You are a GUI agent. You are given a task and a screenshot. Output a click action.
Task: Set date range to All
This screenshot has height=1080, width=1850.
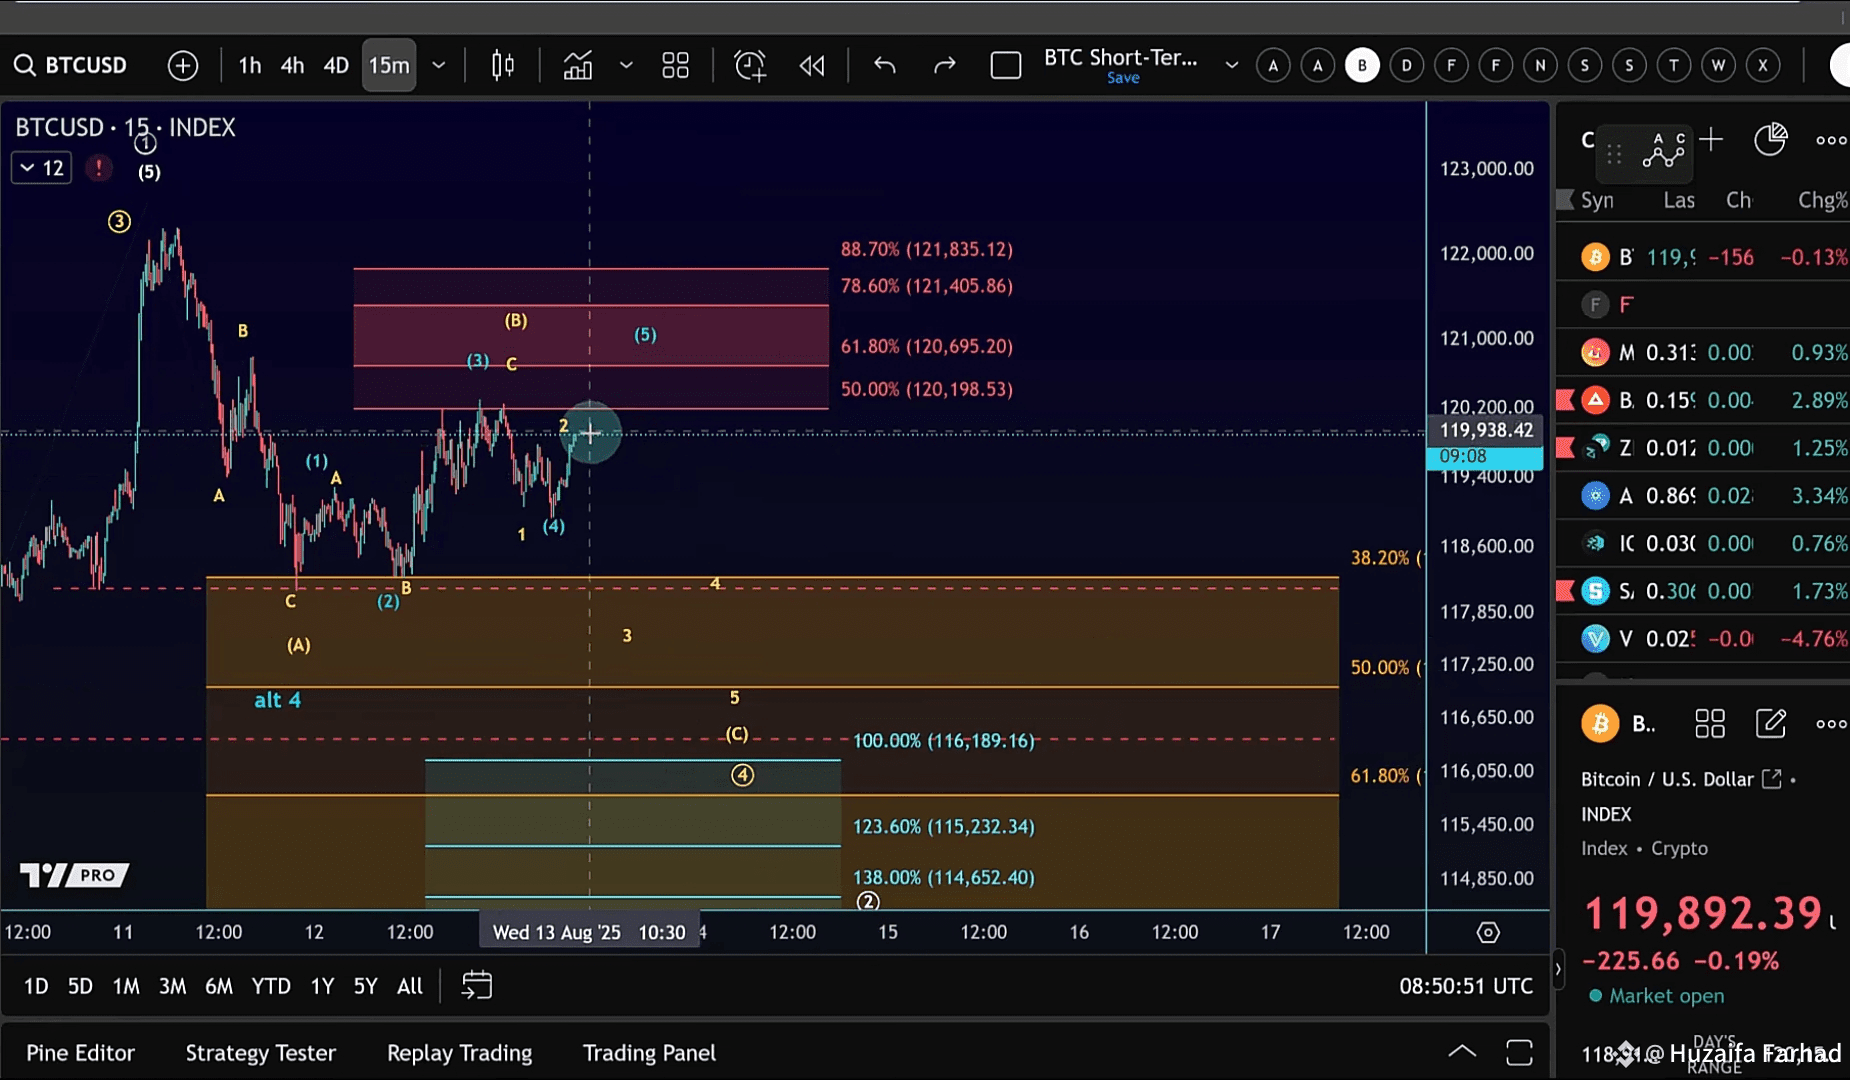tap(410, 986)
